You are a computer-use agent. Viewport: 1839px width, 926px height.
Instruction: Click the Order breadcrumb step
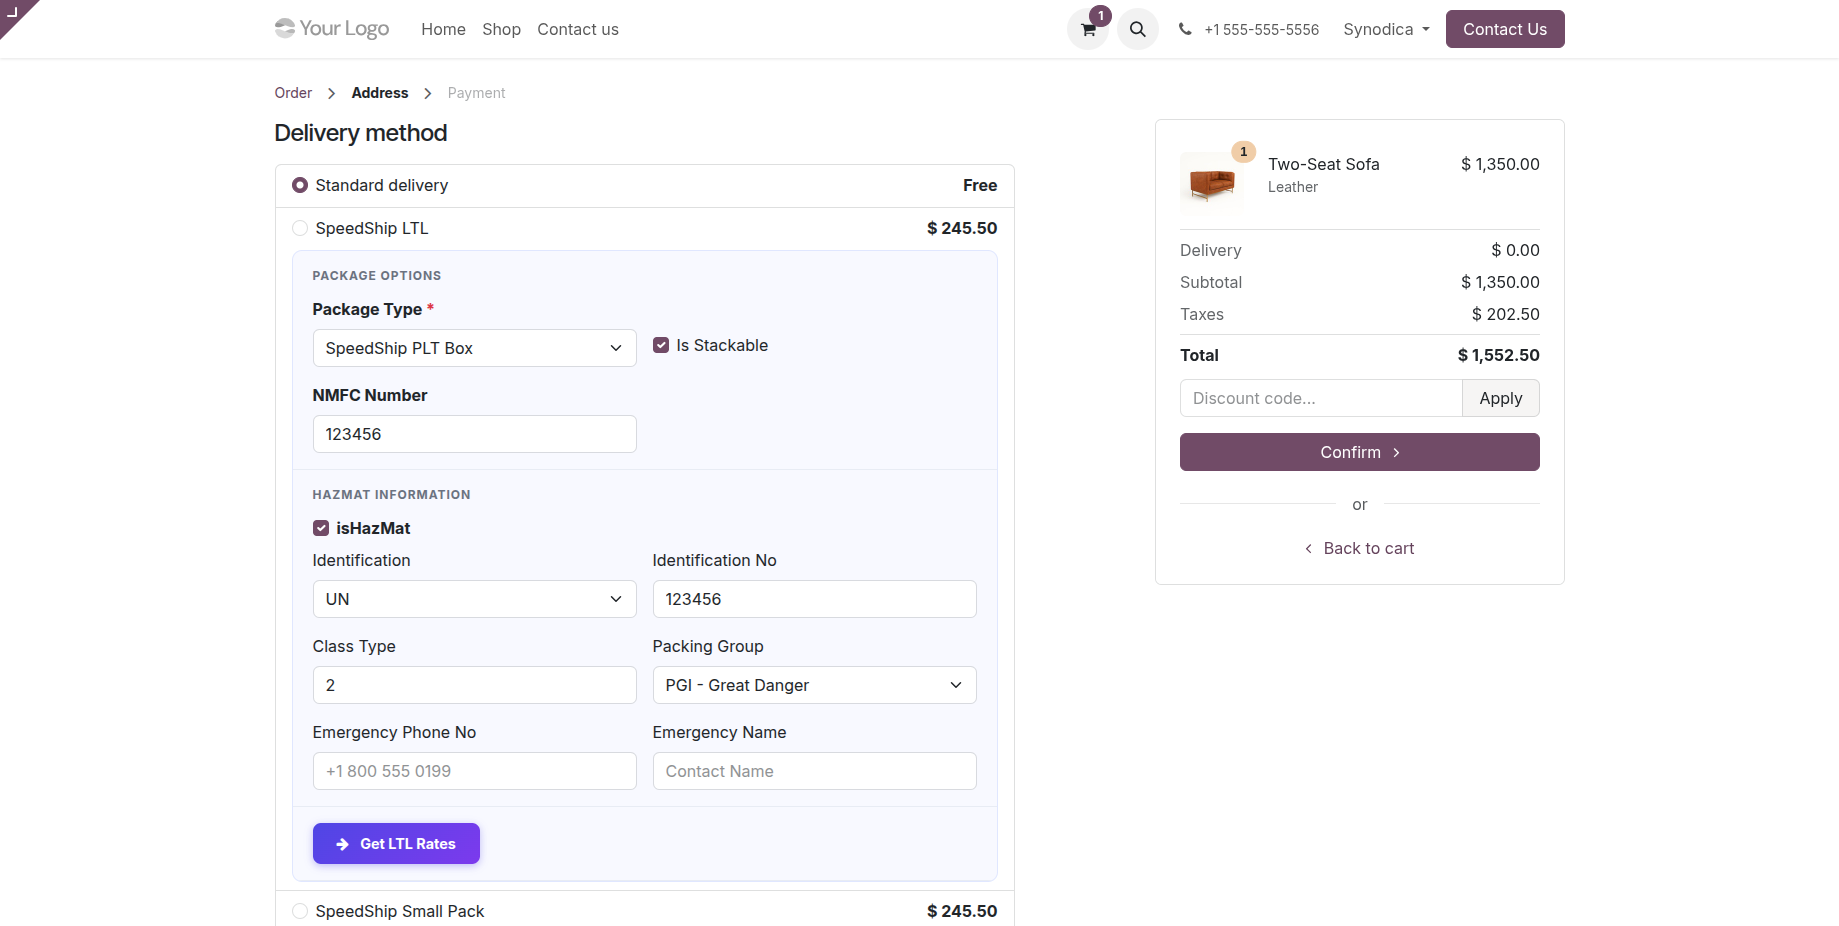pos(293,93)
